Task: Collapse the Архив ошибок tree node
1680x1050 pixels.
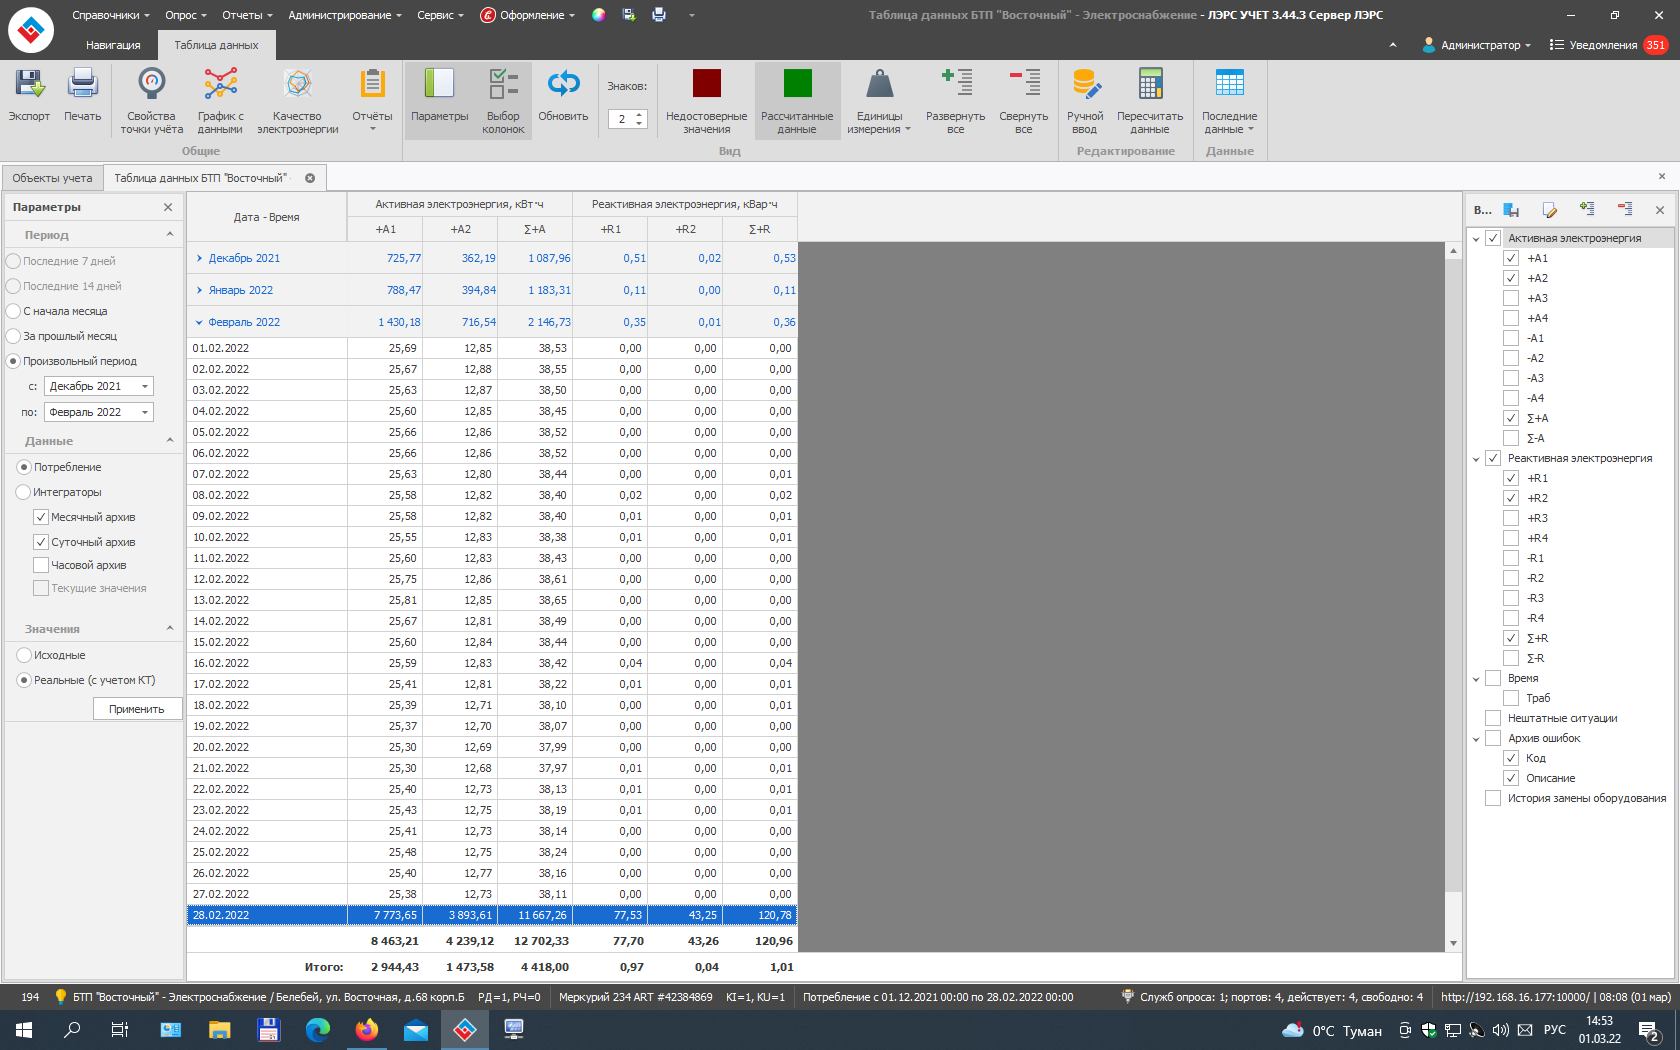Action: pos(1476,739)
